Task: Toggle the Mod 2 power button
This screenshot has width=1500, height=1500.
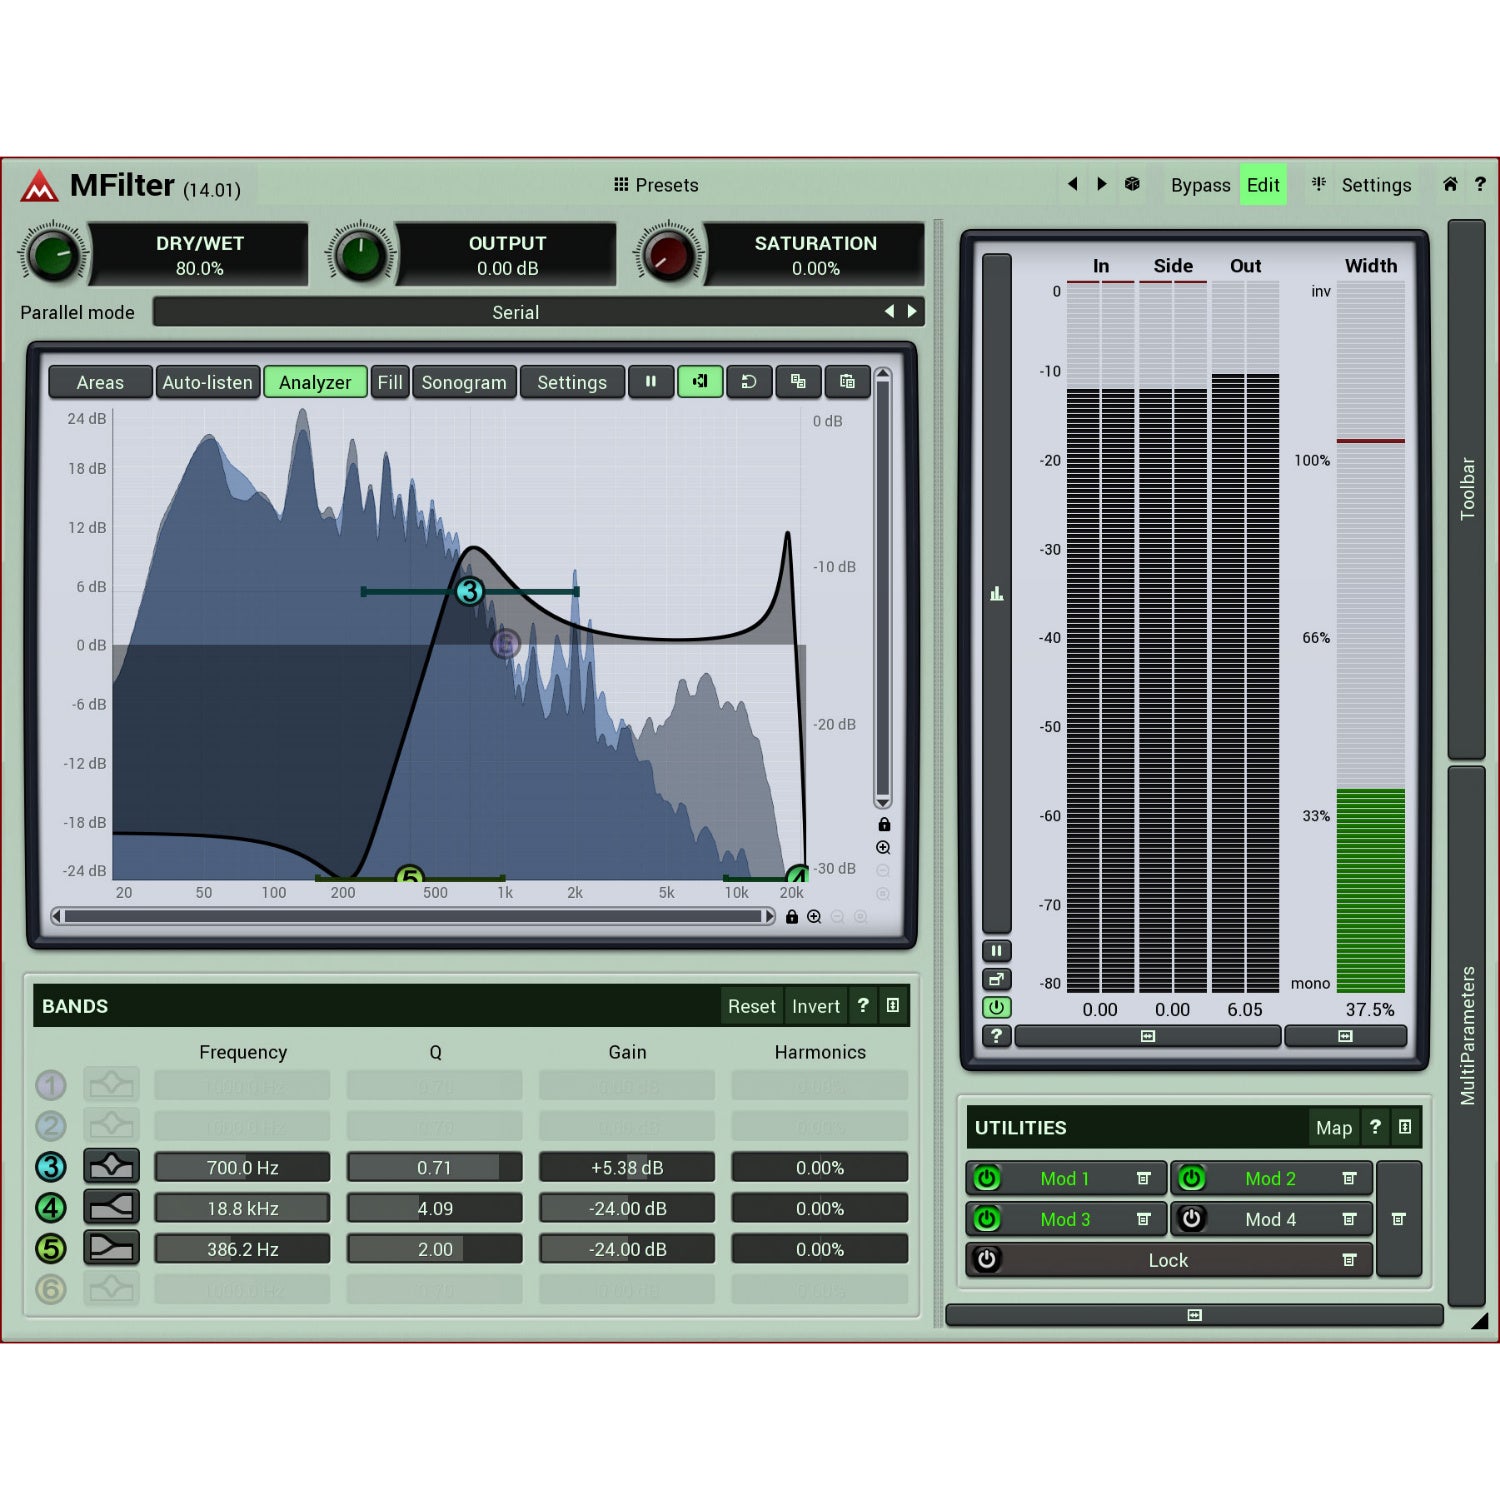Action: pos(1192,1179)
